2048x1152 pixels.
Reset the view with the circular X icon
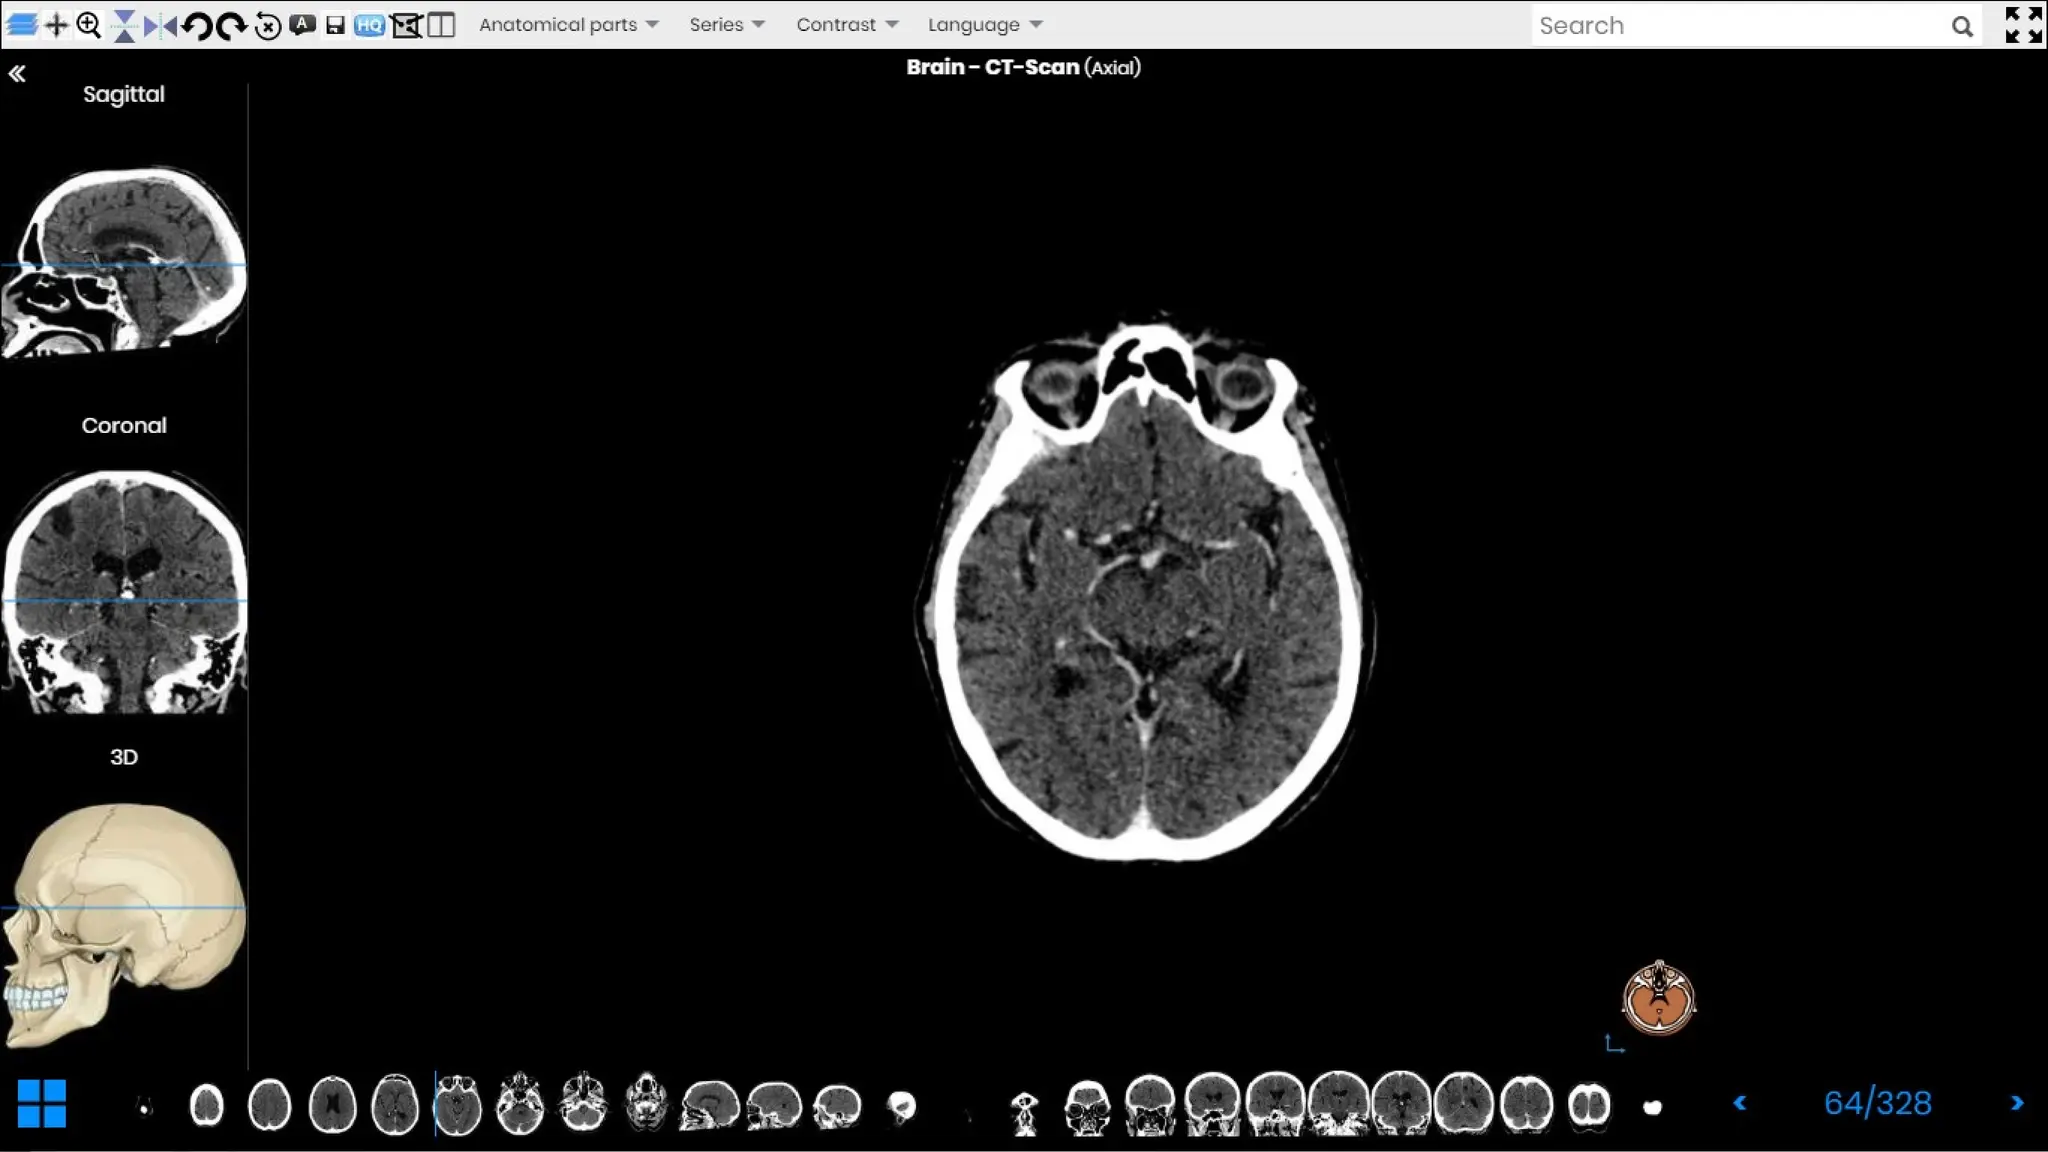pos(267,26)
